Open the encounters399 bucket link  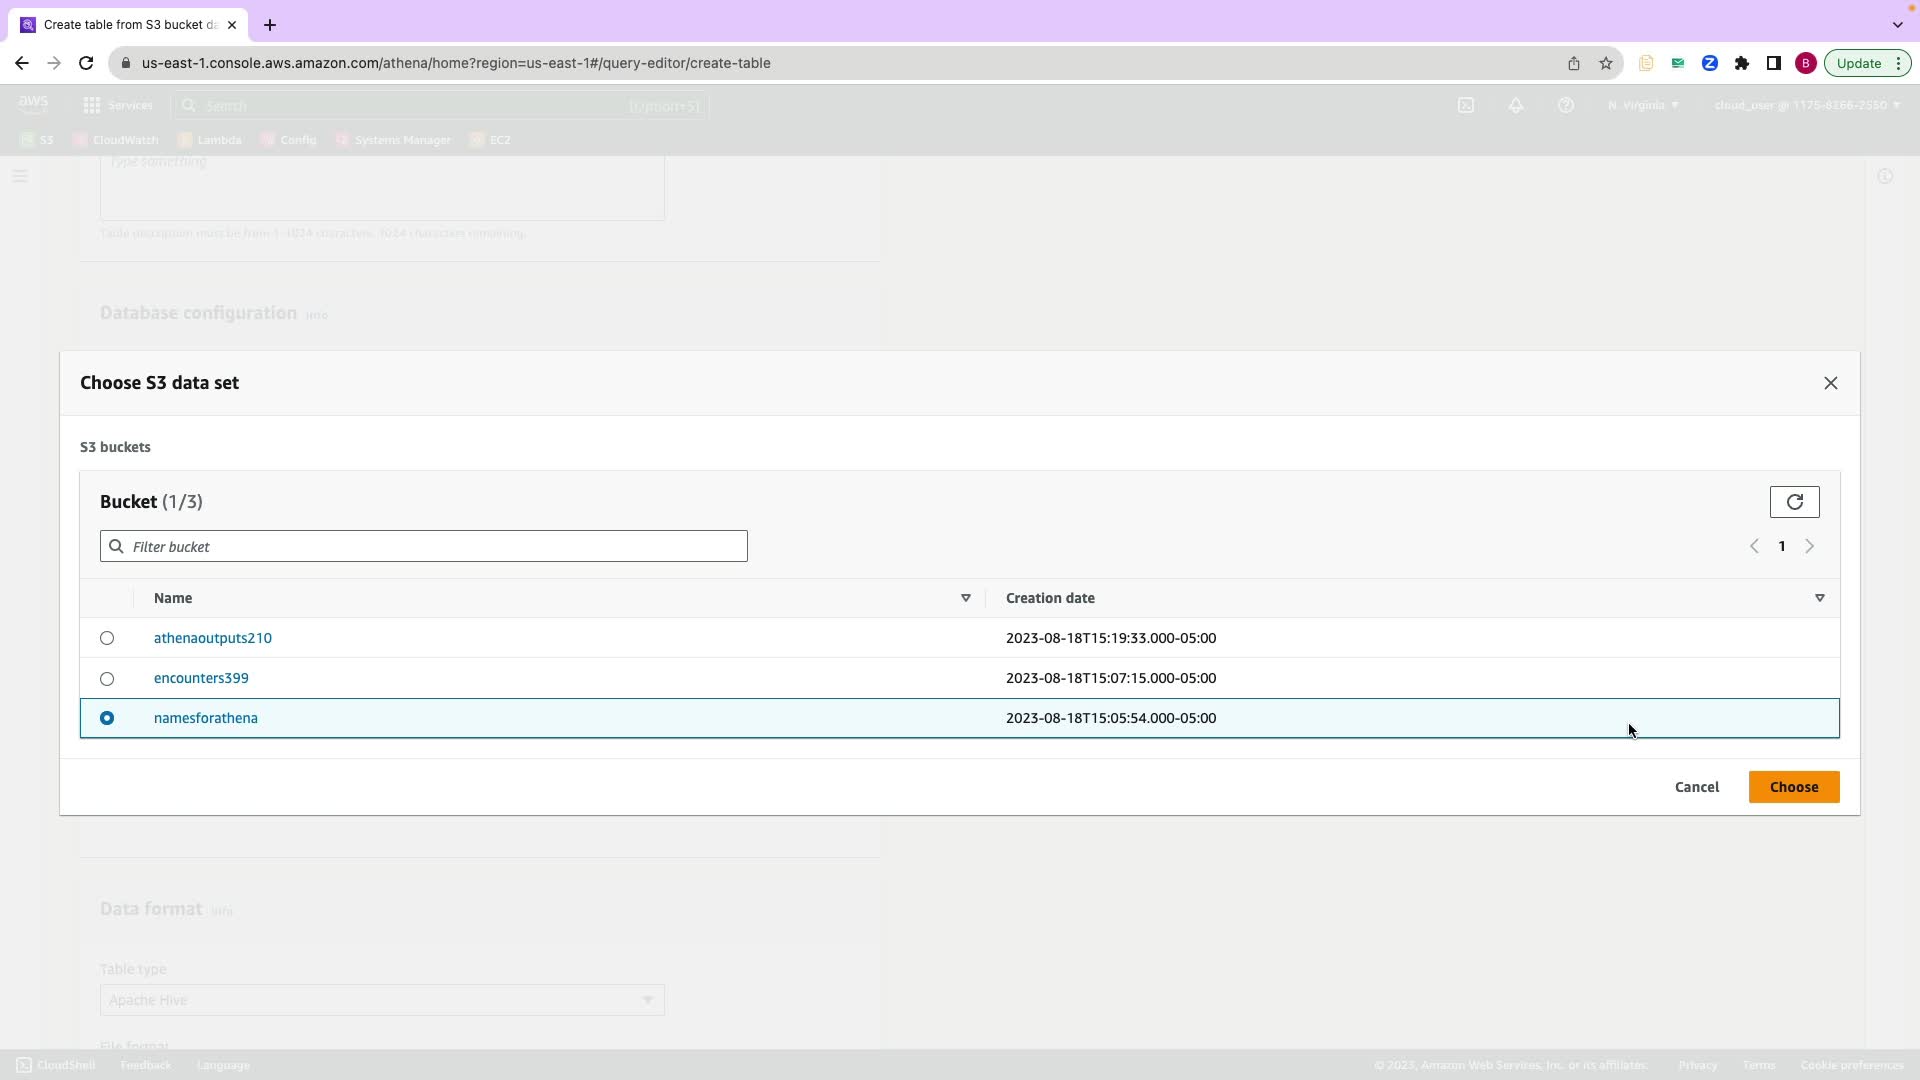[x=201, y=678]
